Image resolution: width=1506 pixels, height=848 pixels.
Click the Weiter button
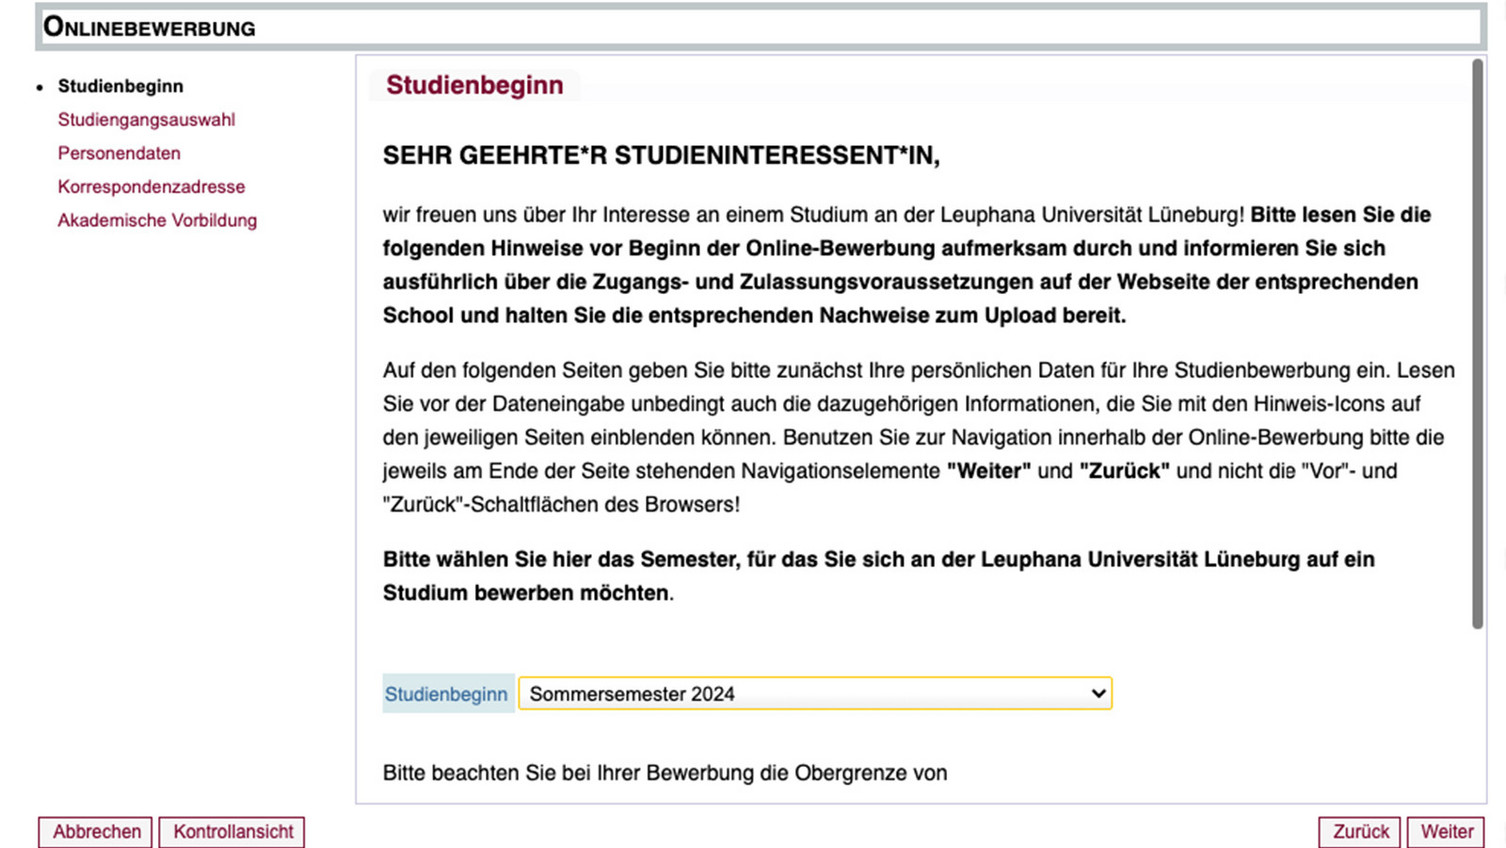(1446, 832)
